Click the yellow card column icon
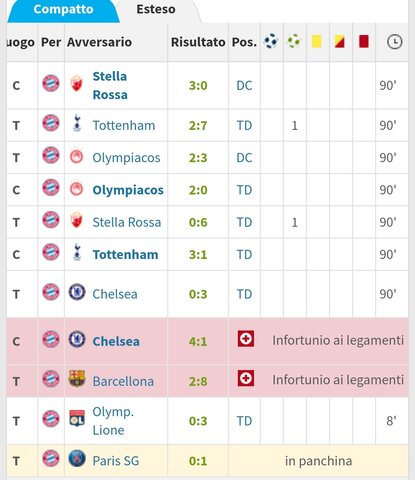This screenshot has height=480, width=415. (317, 41)
